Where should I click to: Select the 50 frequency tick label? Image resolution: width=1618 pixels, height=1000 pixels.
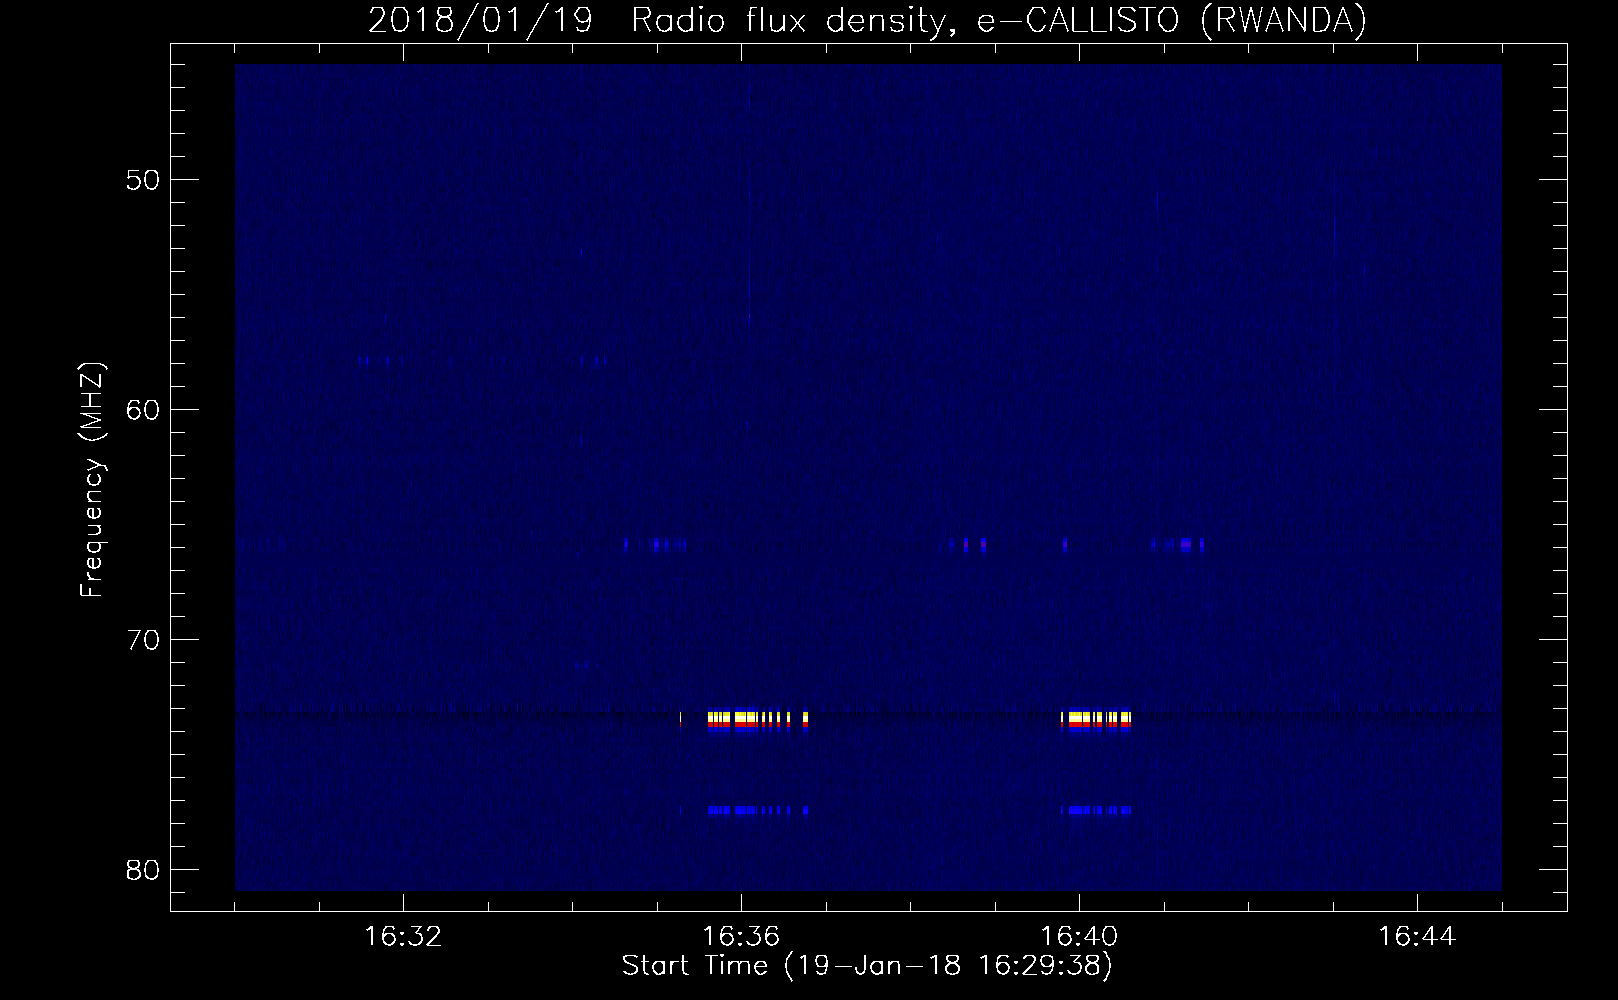click(143, 180)
